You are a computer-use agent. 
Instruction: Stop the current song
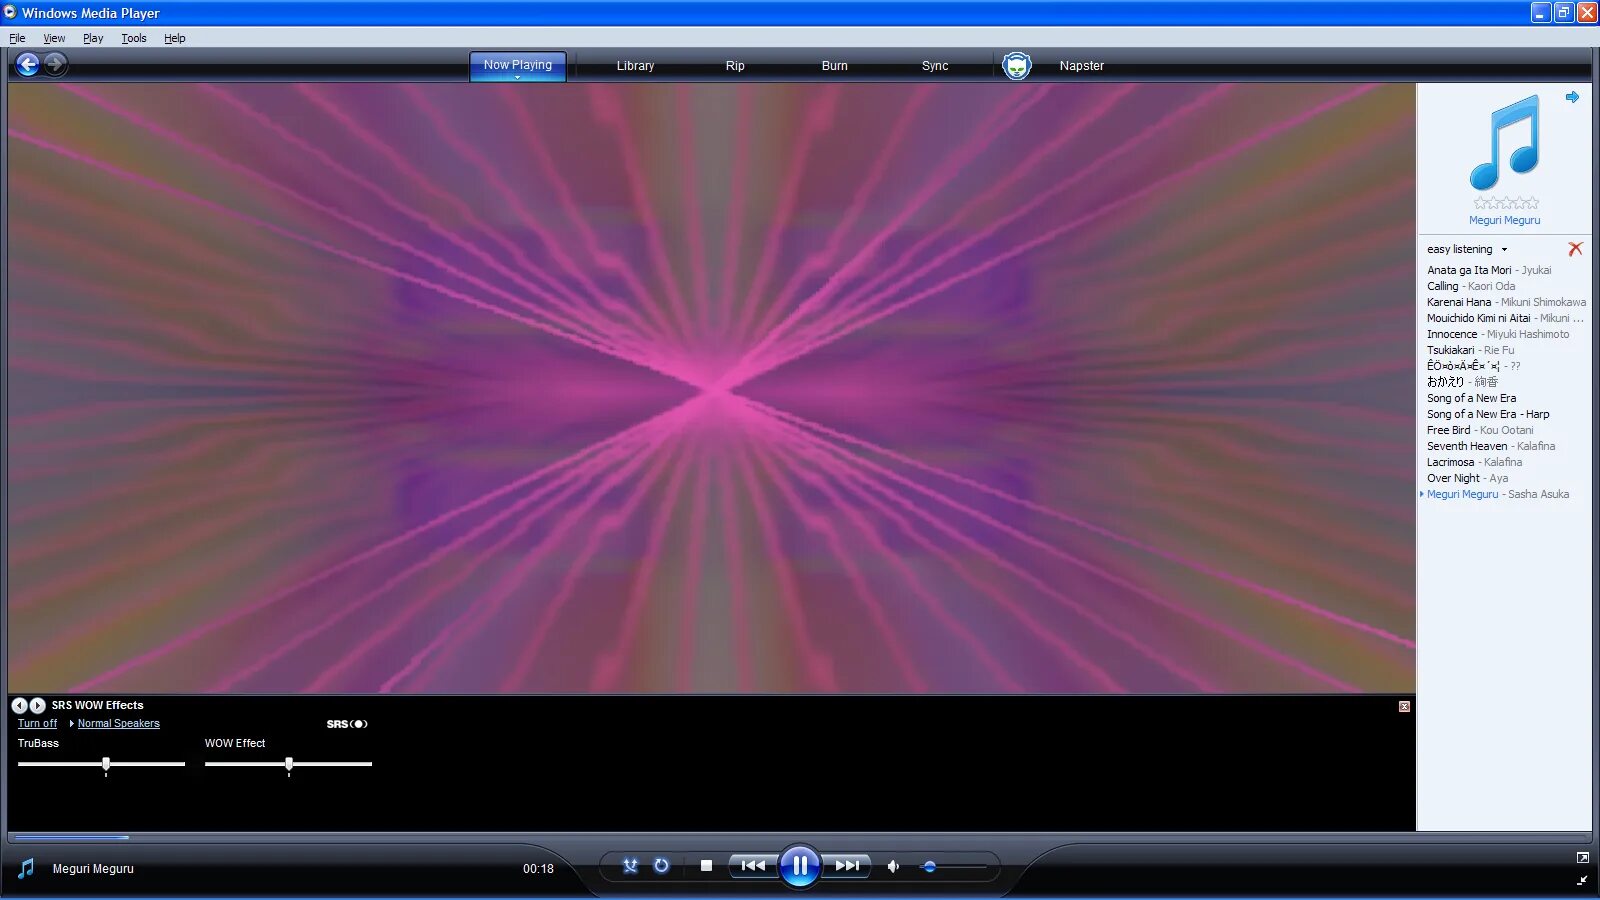706,866
